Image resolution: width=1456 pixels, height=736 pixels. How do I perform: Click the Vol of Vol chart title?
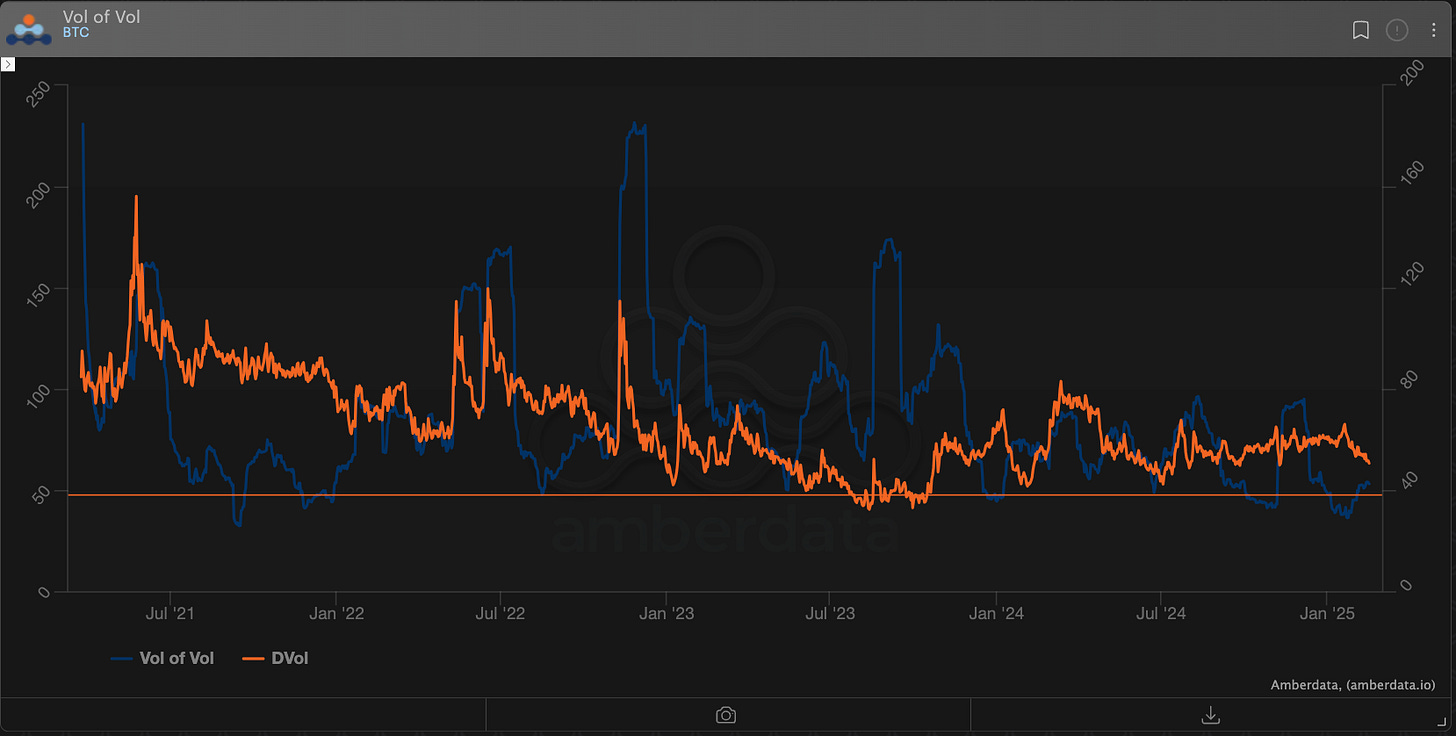point(101,17)
